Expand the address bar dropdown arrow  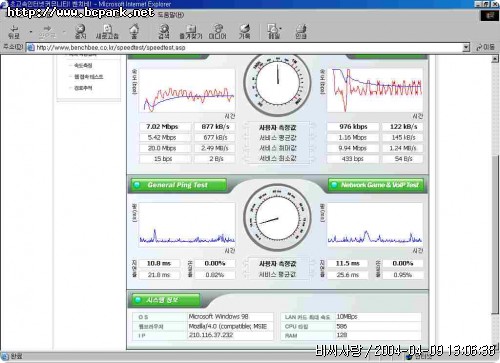point(466,47)
